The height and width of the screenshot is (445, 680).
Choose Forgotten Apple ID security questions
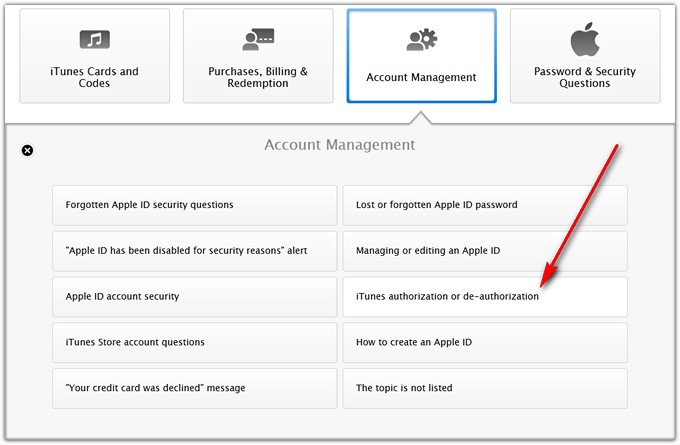195,205
